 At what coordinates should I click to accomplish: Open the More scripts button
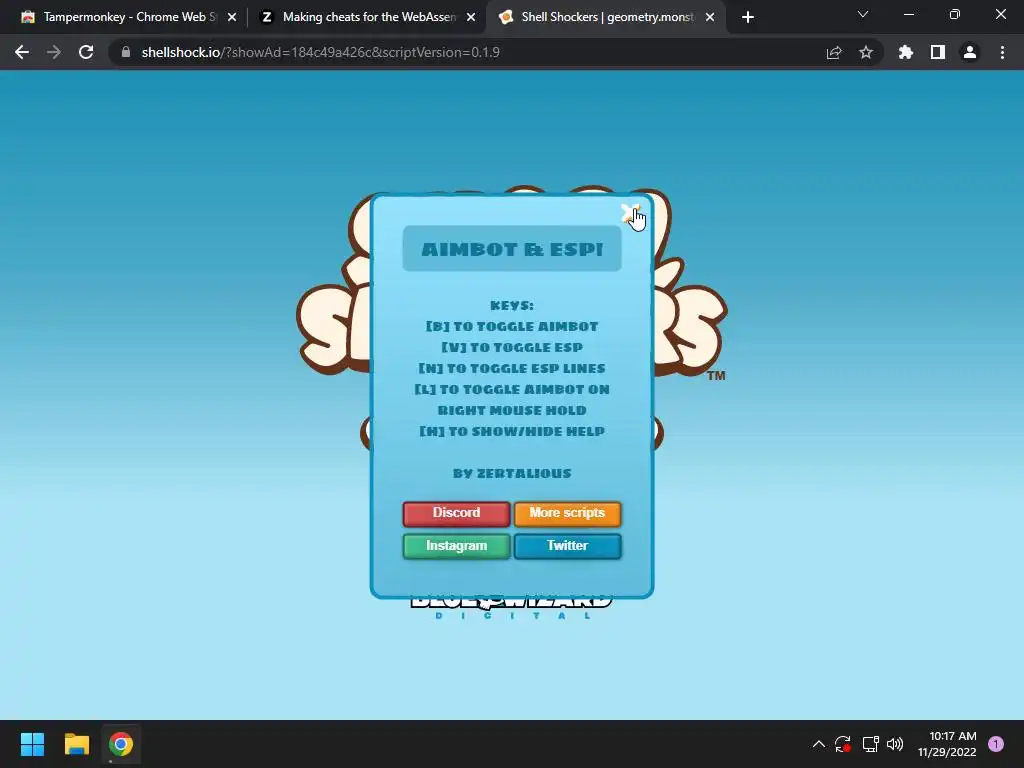[x=568, y=513]
